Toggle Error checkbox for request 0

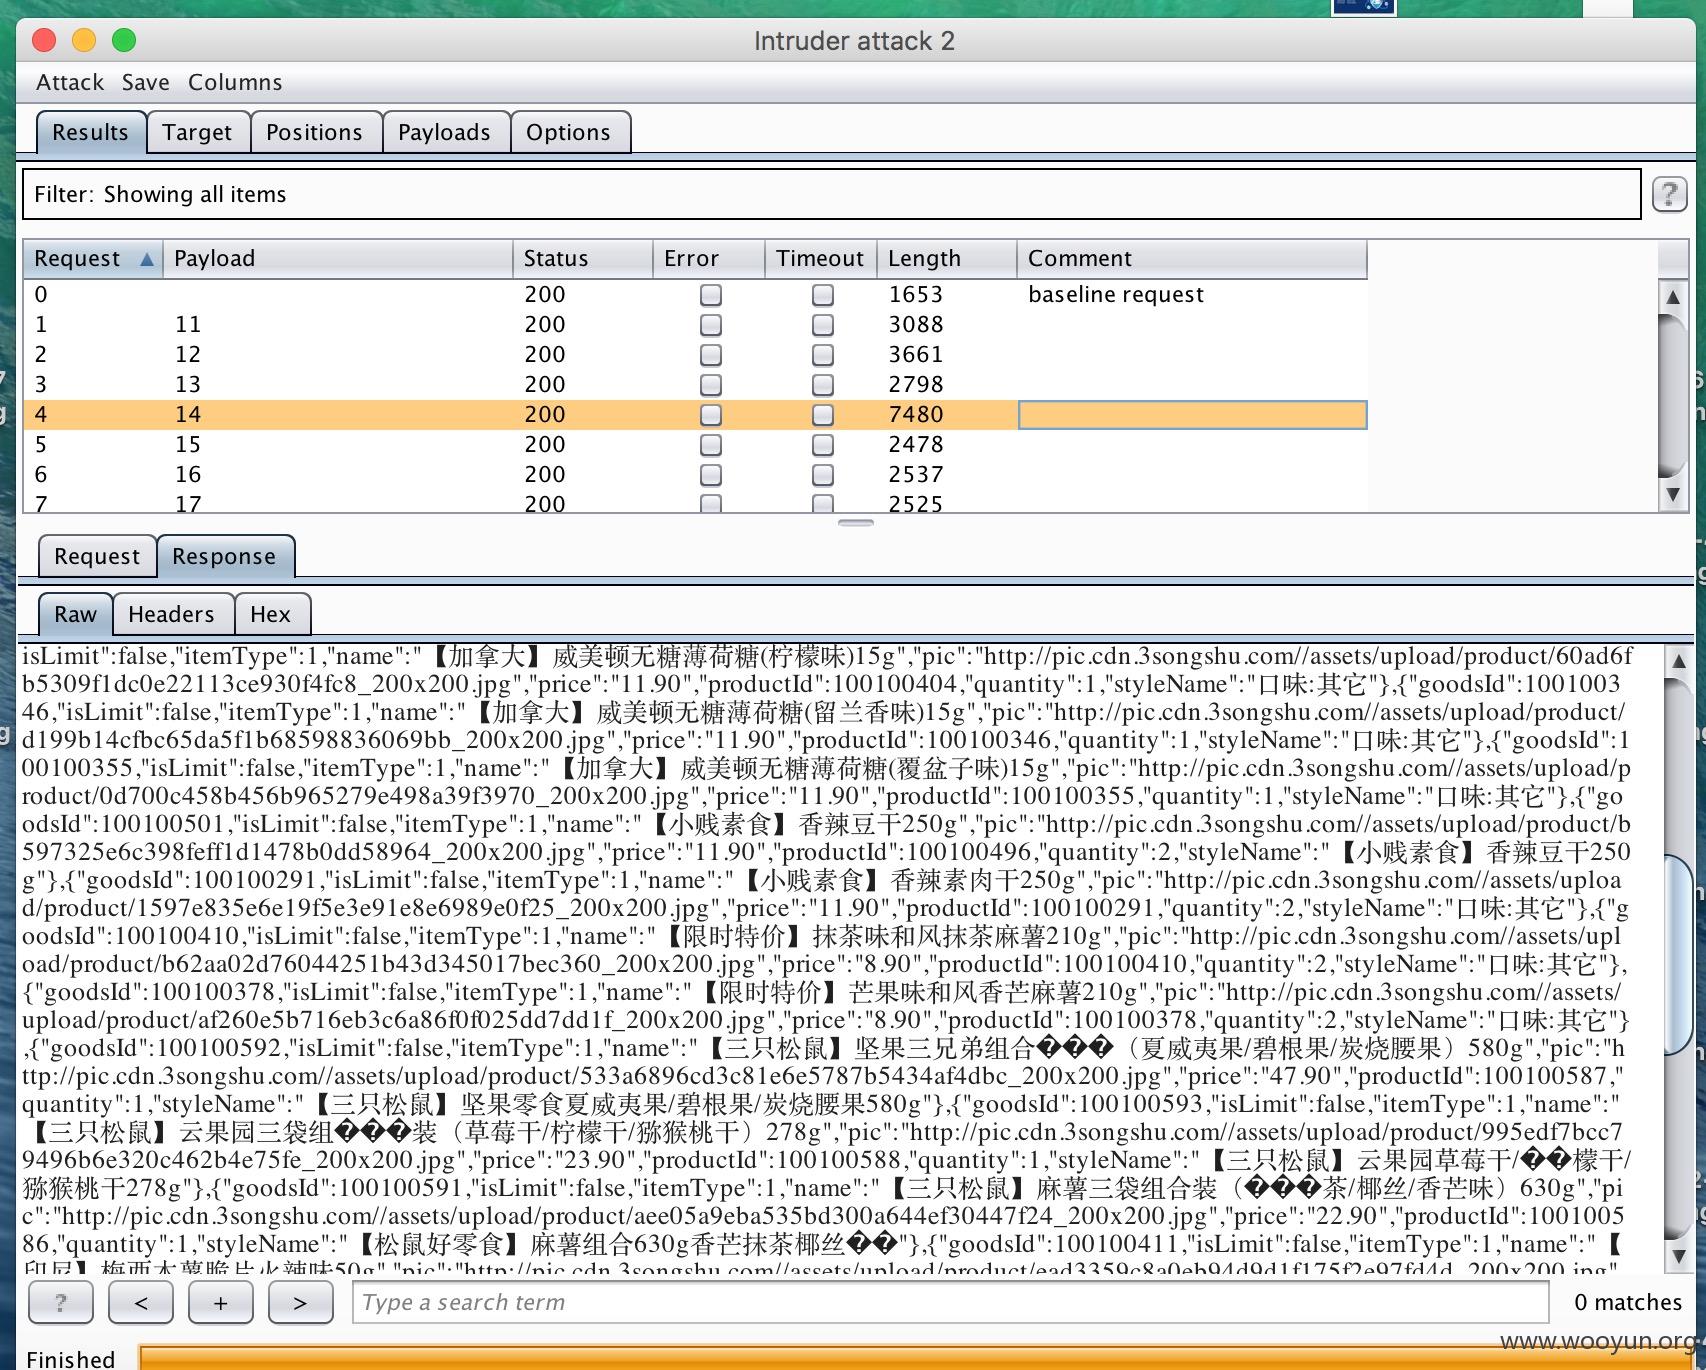[x=710, y=295]
